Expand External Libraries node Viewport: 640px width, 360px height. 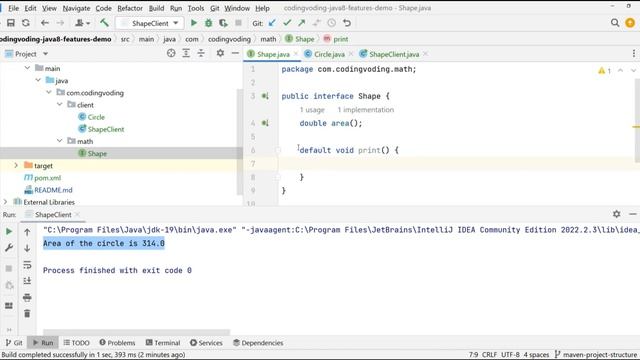pyautogui.click(x=5, y=202)
